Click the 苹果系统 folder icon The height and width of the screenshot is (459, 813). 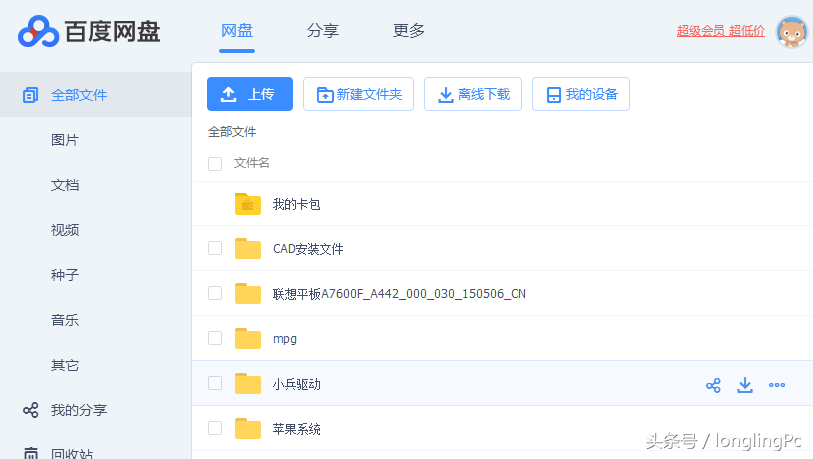(x=248, y=428)
